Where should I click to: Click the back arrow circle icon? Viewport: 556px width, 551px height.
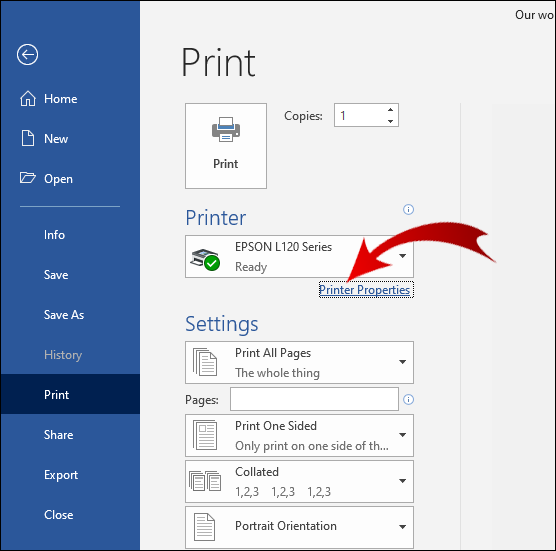[x=27, y=55]
